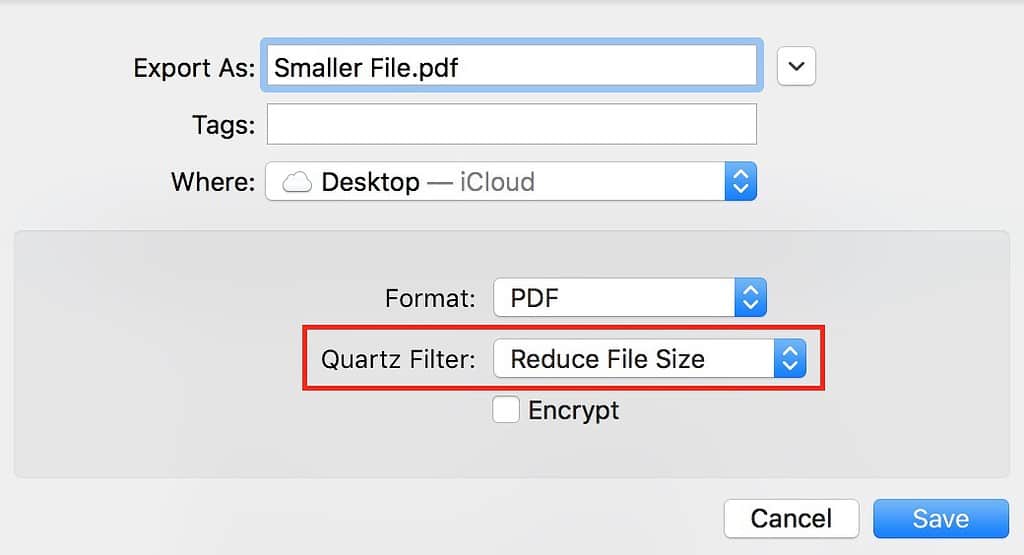Click the "Format:" label
Viewport: 1024px width, 555px height.
coord(430,298)
